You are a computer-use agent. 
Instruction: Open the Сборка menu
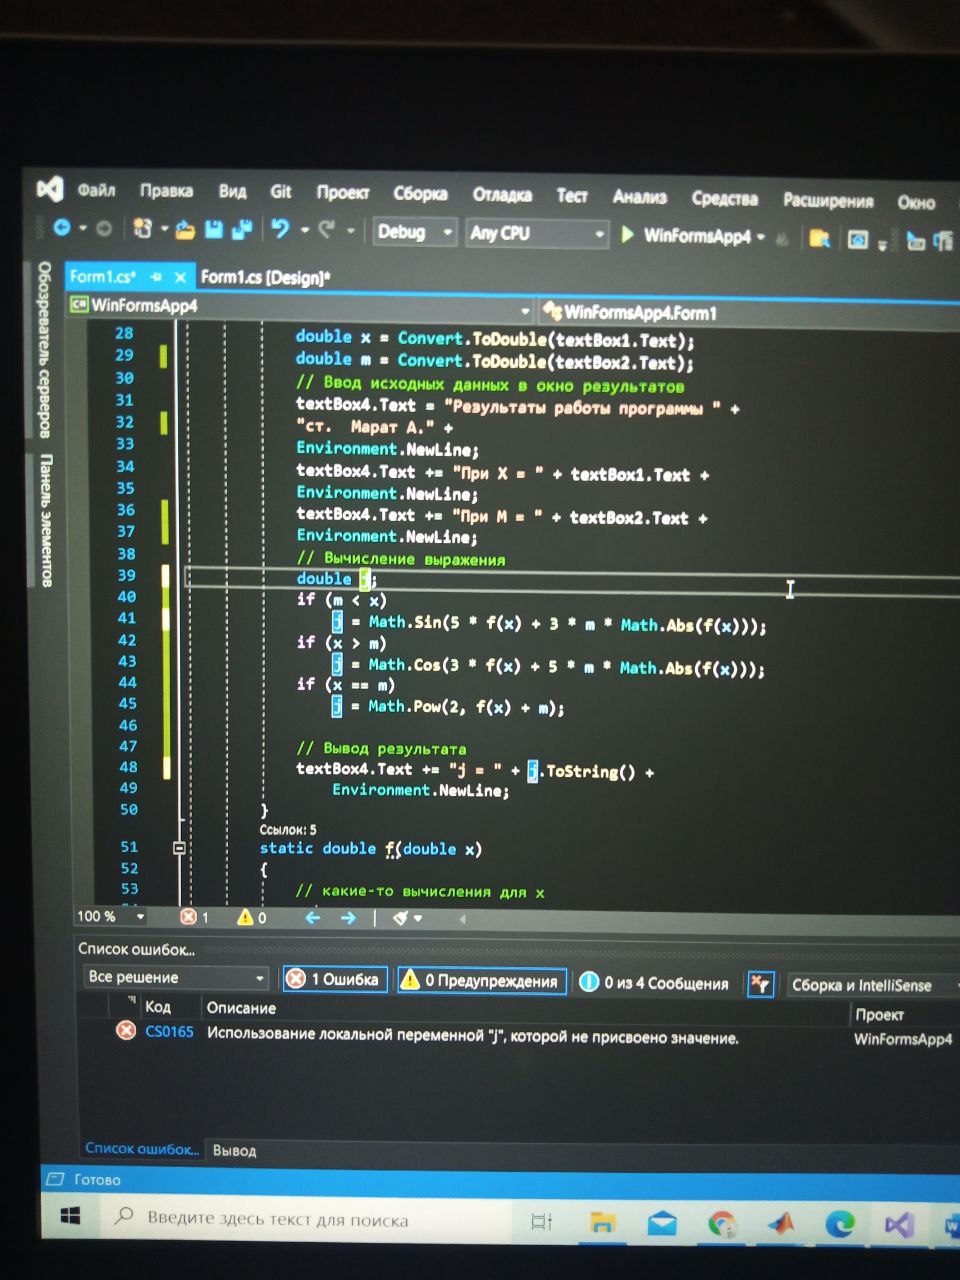pos(420,193)
